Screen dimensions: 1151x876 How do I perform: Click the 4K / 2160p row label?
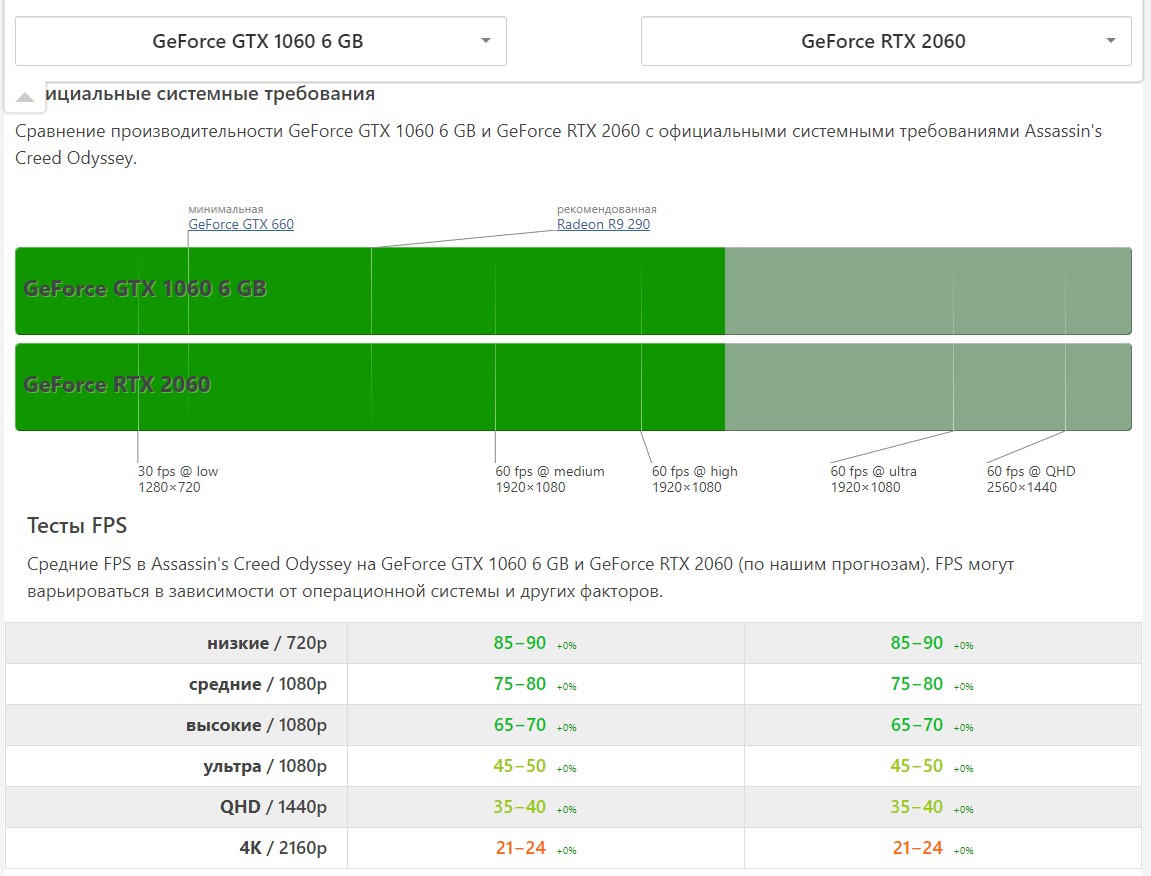282,848
